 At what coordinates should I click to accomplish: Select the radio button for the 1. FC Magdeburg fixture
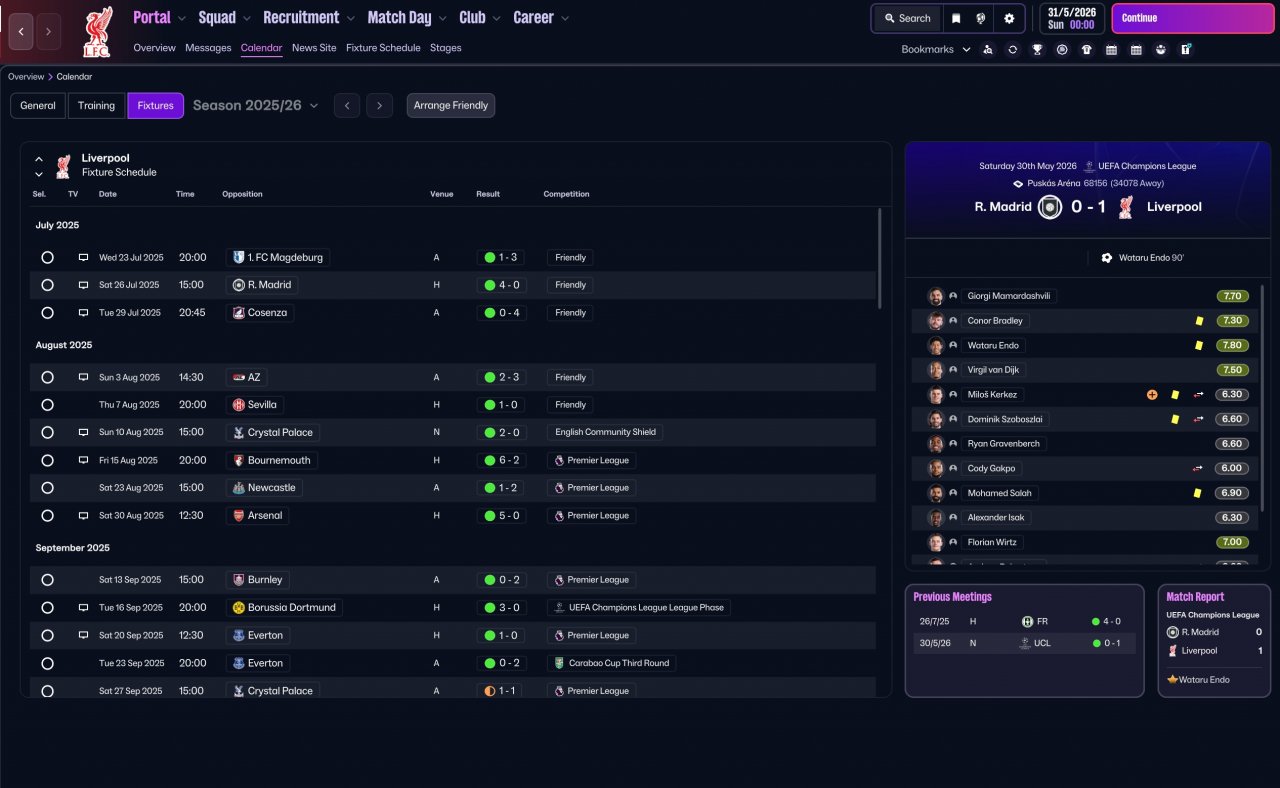coord(47,257)
